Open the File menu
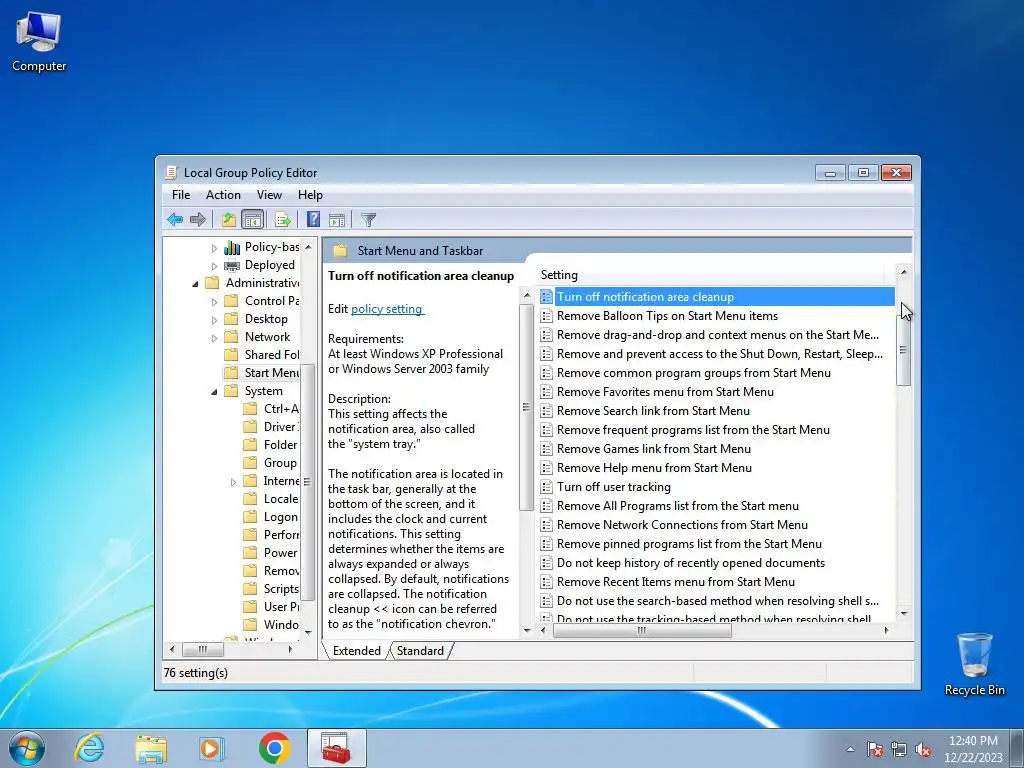Screen dimensions: 1024x768 click(181, 195)
